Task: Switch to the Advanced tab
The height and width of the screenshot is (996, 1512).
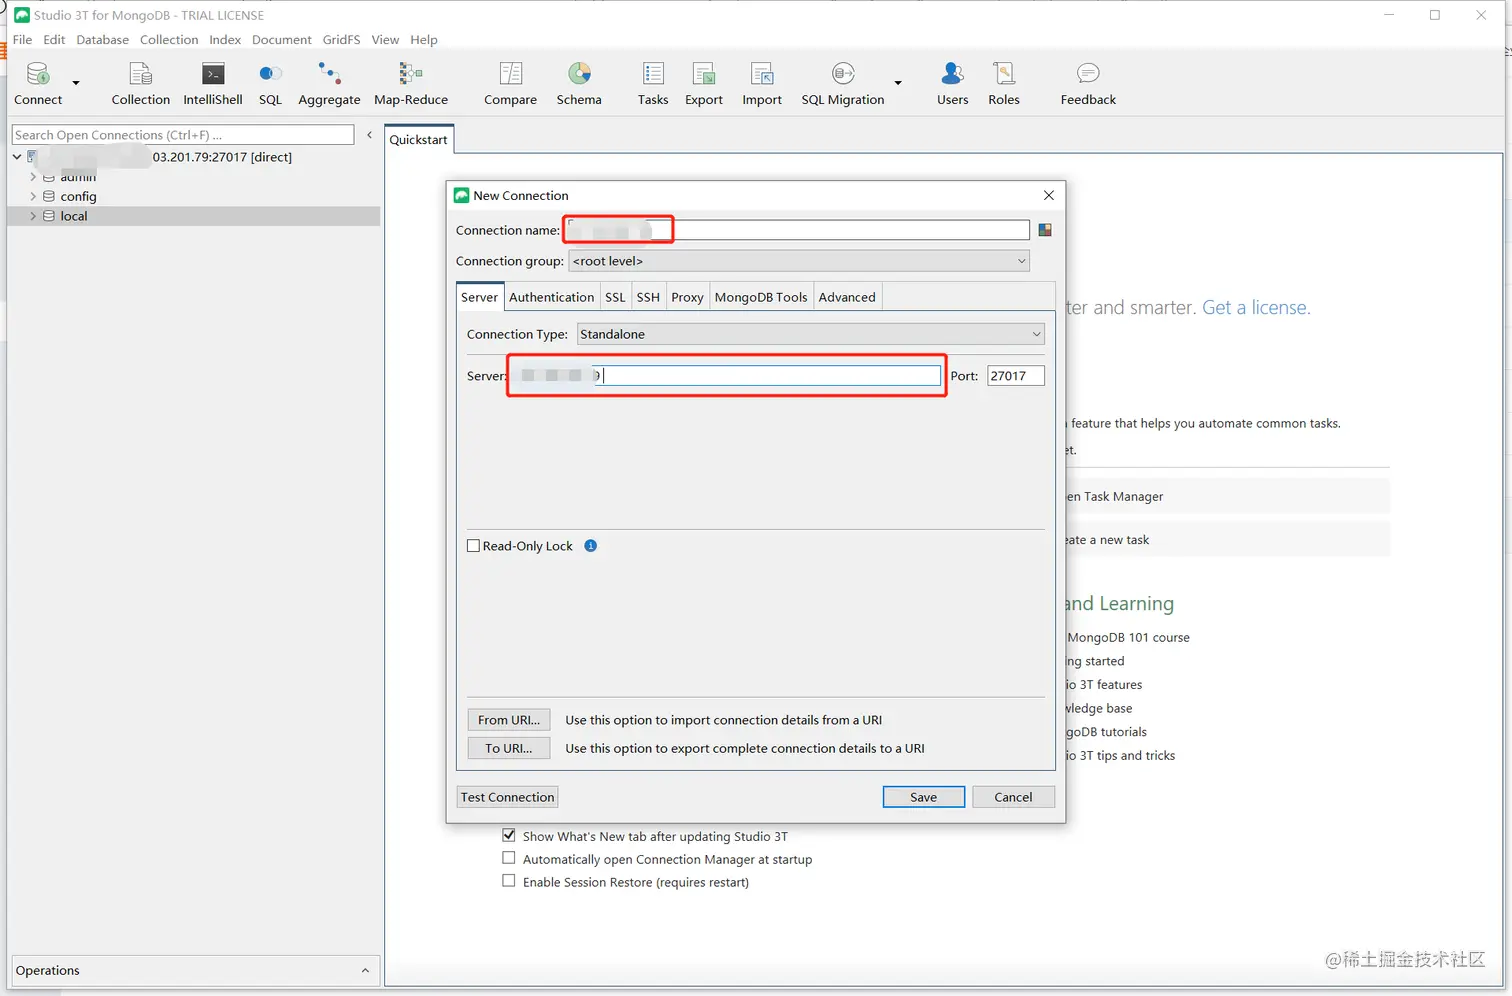Action: coord(847,297)
